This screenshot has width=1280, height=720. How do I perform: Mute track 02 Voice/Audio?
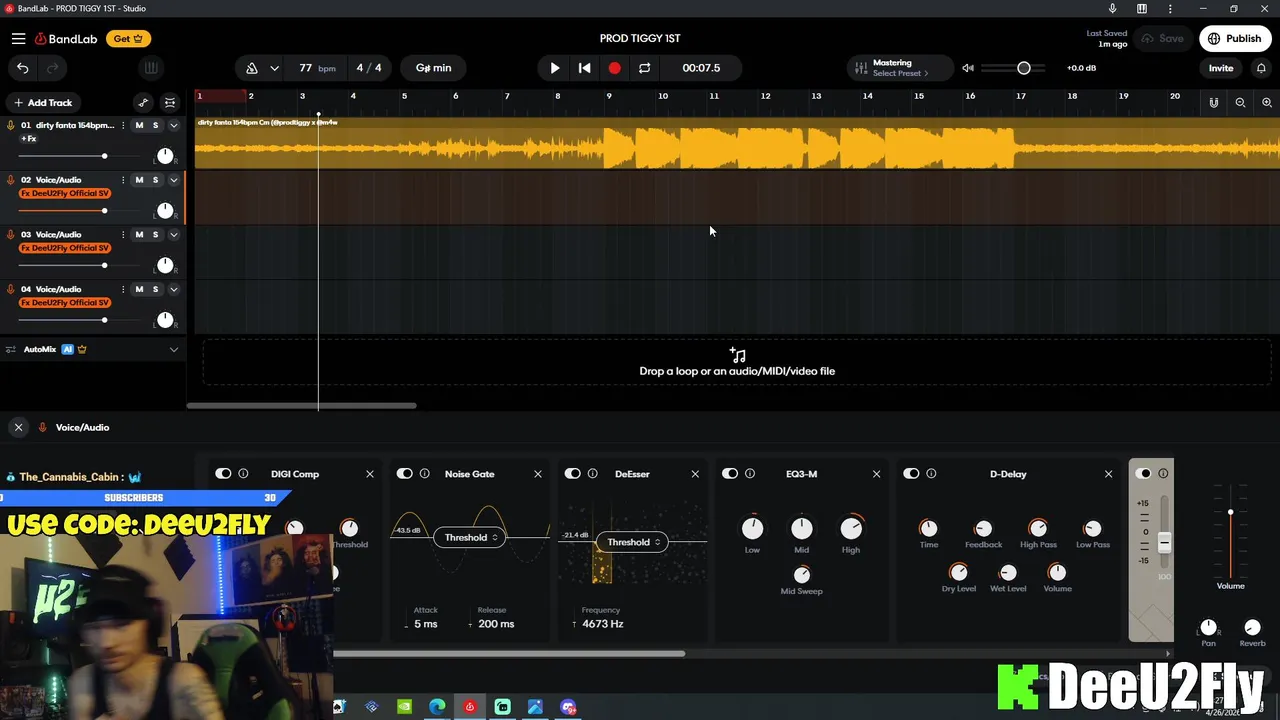point(139,180)
